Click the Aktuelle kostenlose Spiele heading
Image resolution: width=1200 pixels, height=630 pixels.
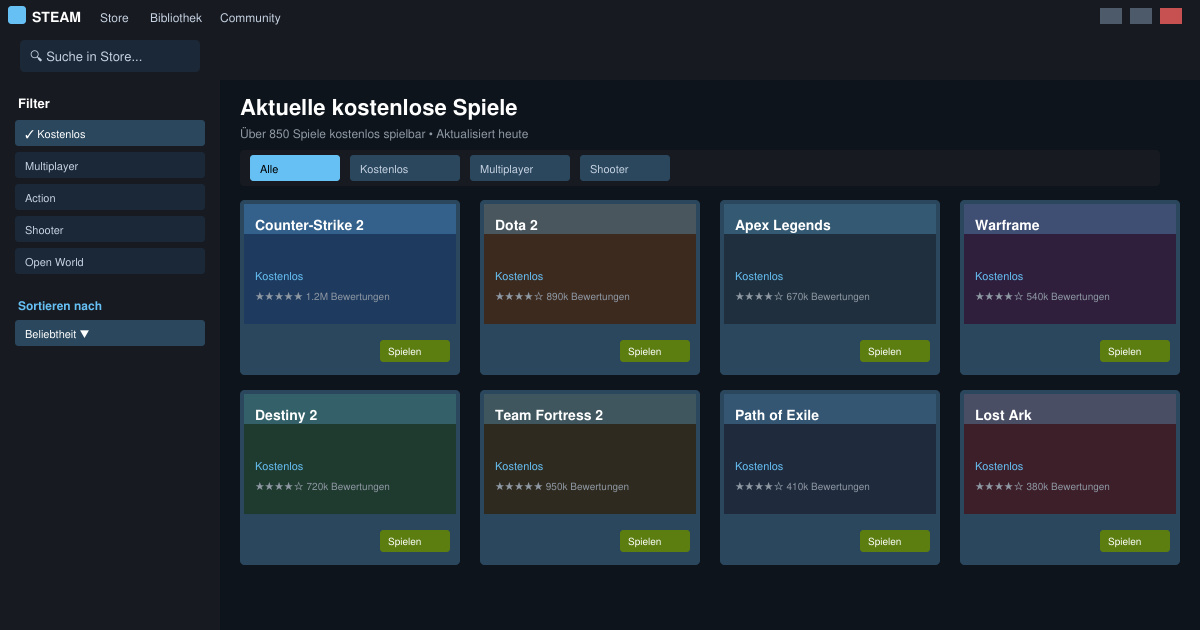click(x=379, y=108)
